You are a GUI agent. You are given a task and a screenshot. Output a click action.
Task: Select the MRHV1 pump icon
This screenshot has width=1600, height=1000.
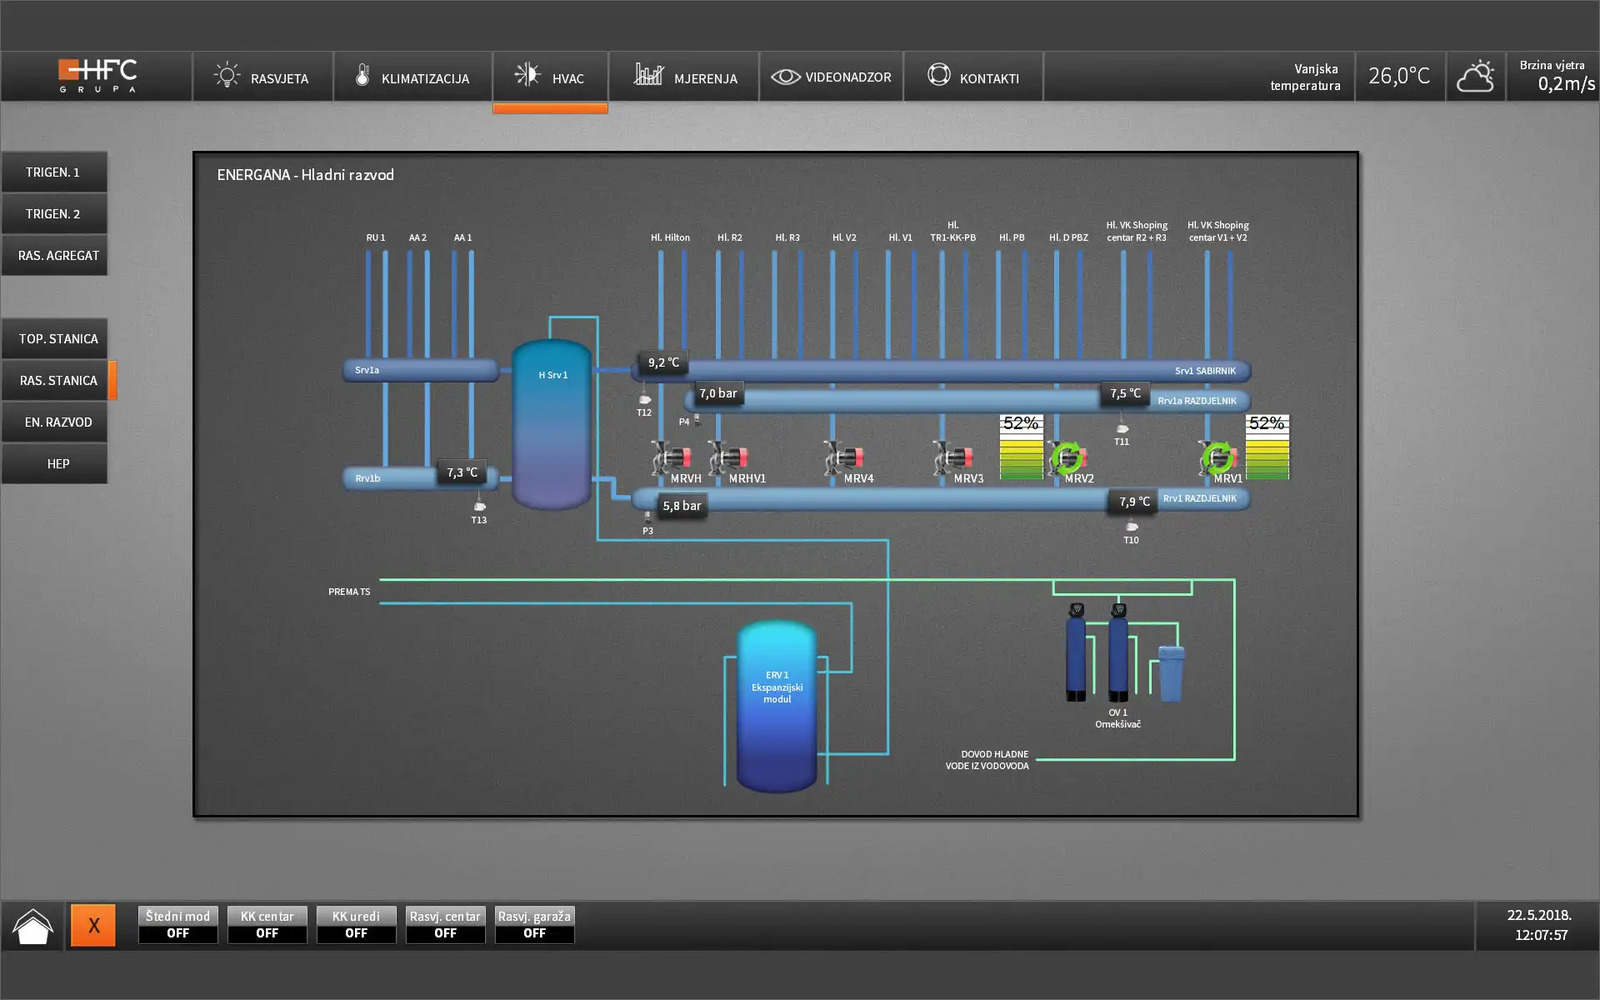[x=728, y=458]
